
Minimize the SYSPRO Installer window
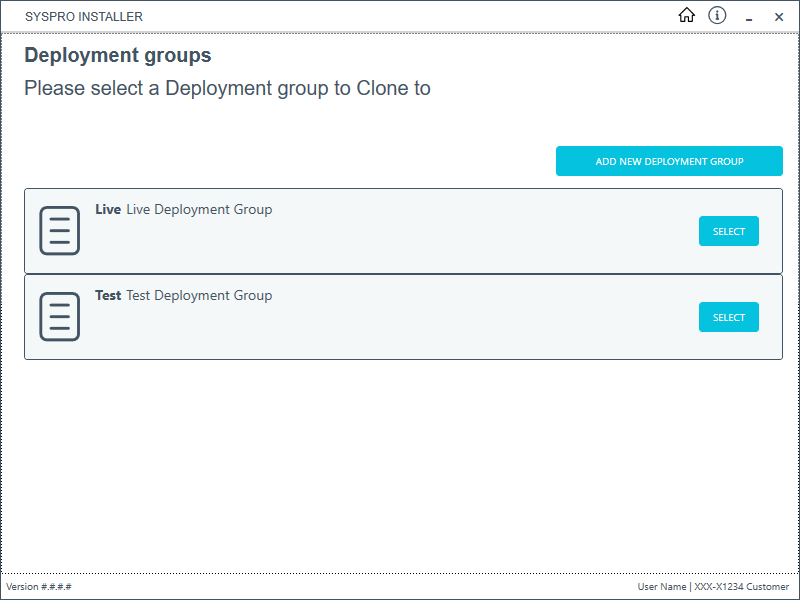tap(748, 17)
